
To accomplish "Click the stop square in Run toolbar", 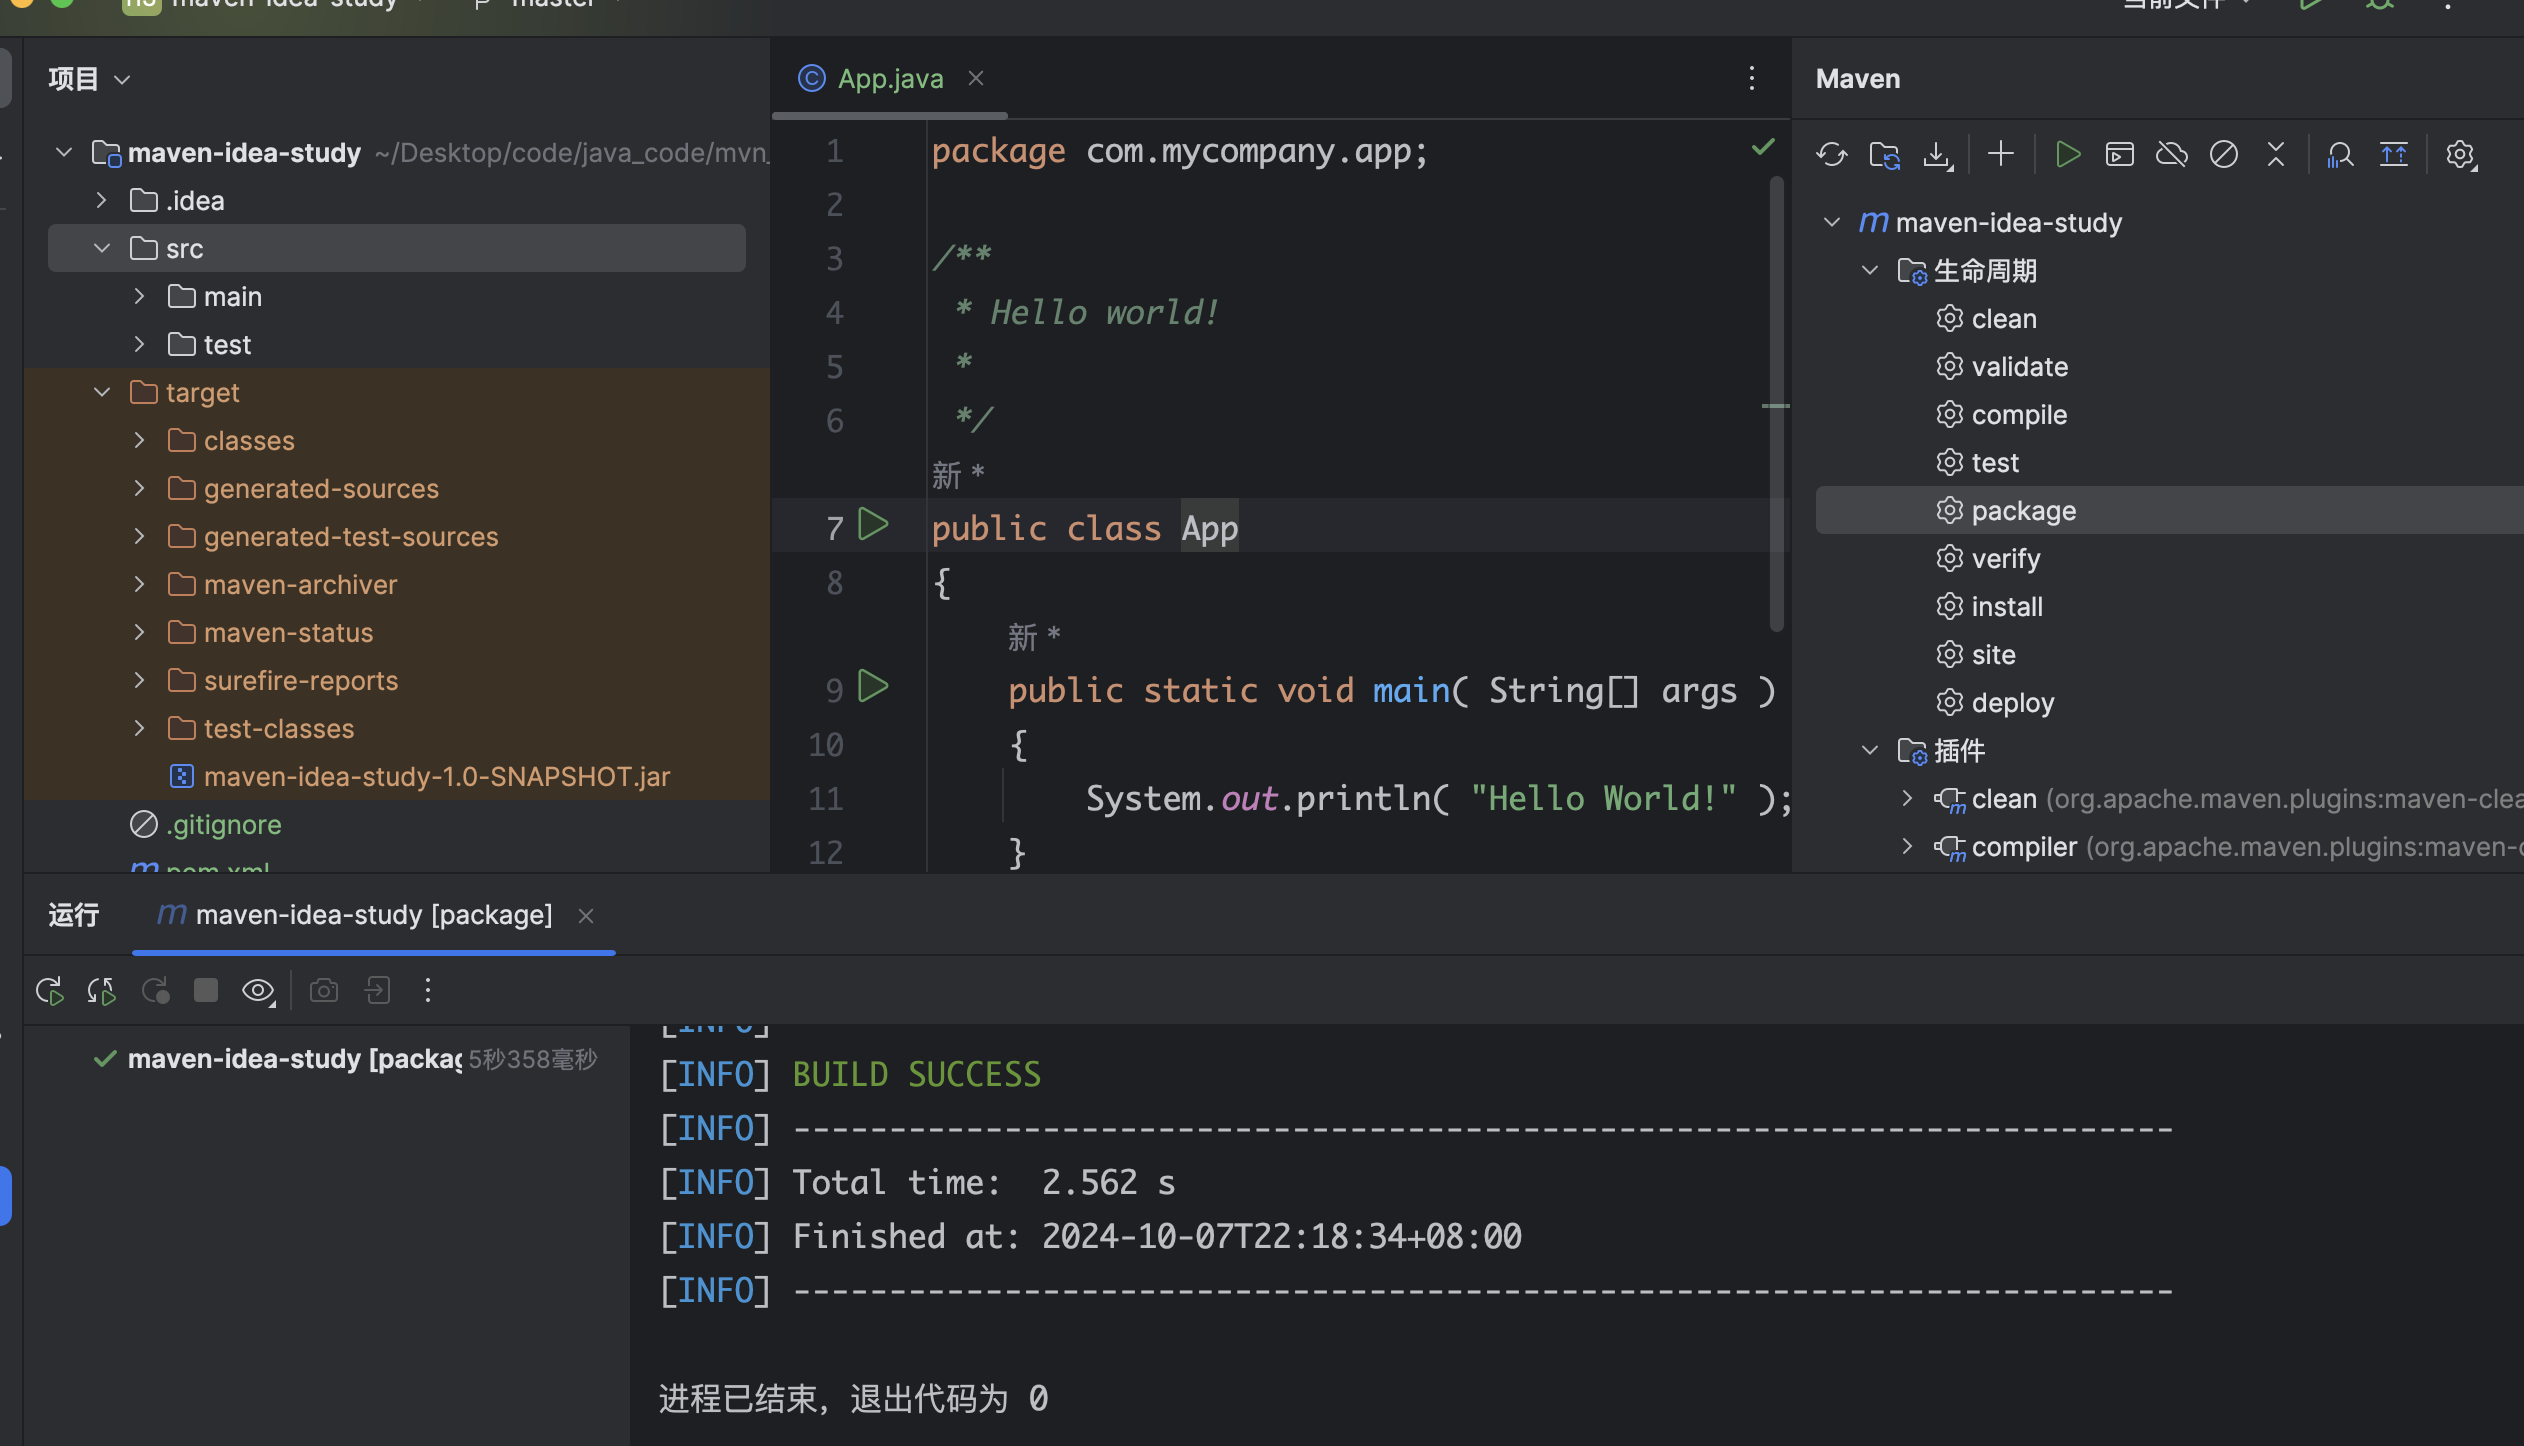I will 206,991.
